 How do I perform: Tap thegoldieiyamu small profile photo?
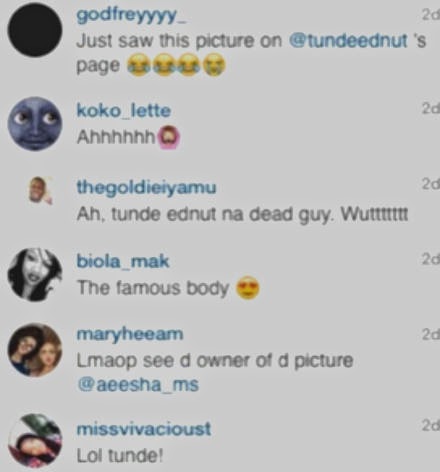tap(40, 190)
